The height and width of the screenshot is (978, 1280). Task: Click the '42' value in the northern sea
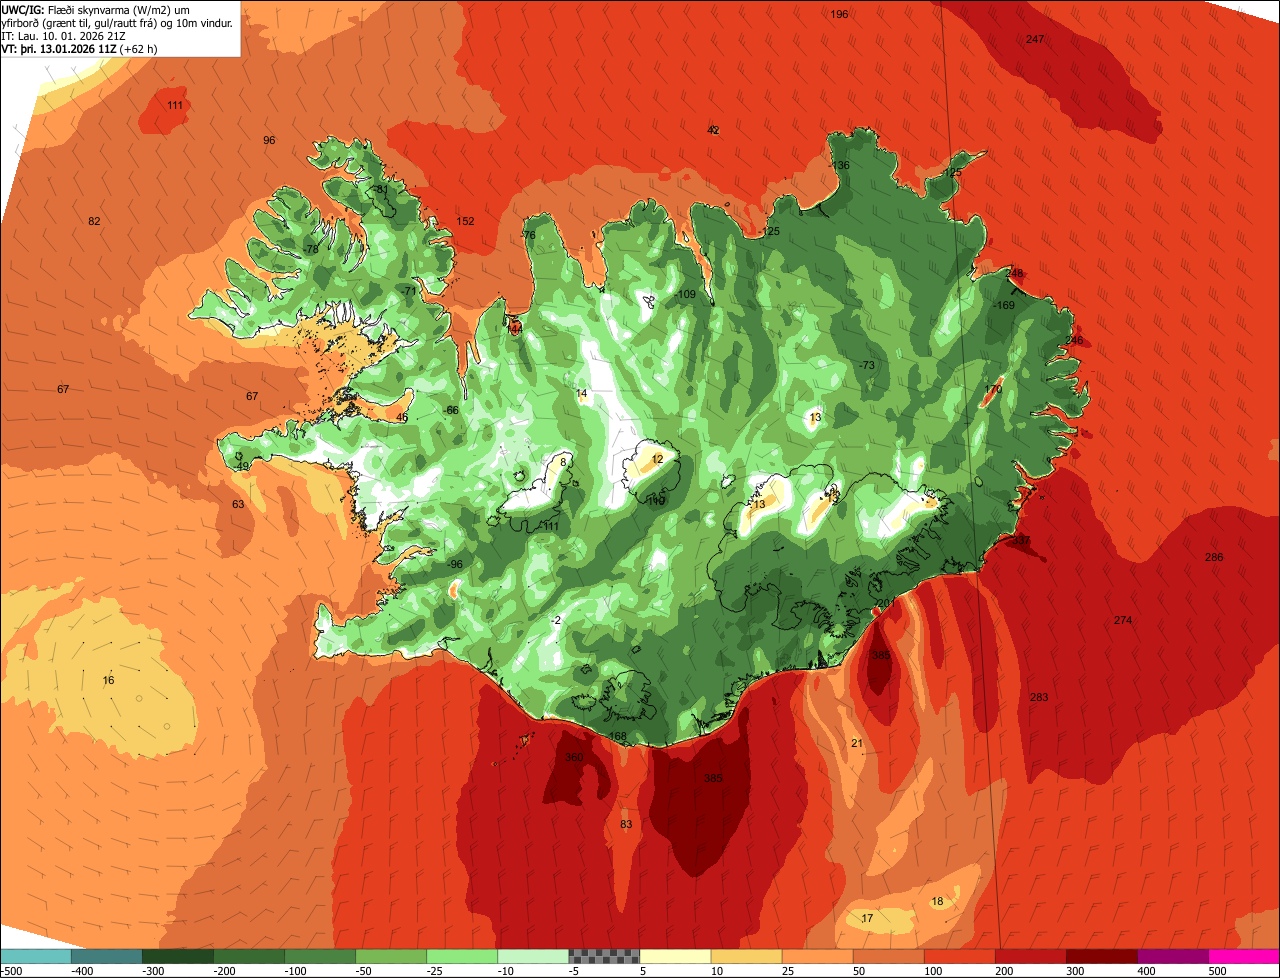pos(713,130)
